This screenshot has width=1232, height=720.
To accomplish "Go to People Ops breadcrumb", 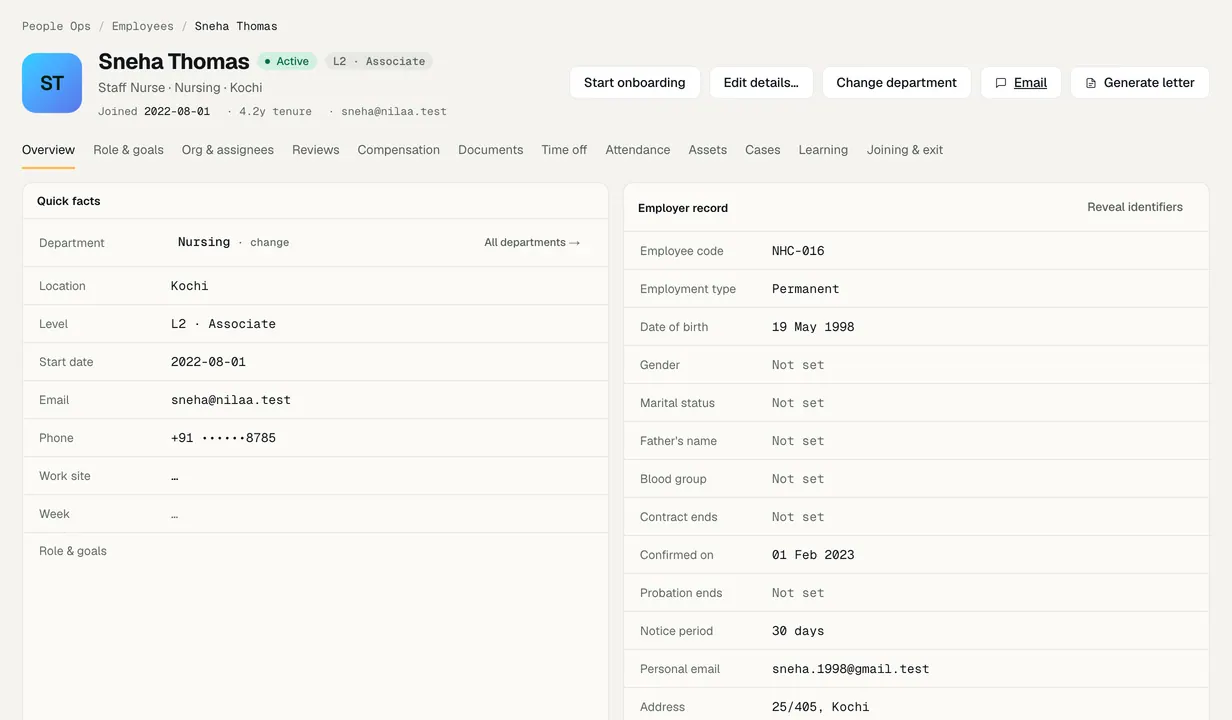I will pos(56,26).
